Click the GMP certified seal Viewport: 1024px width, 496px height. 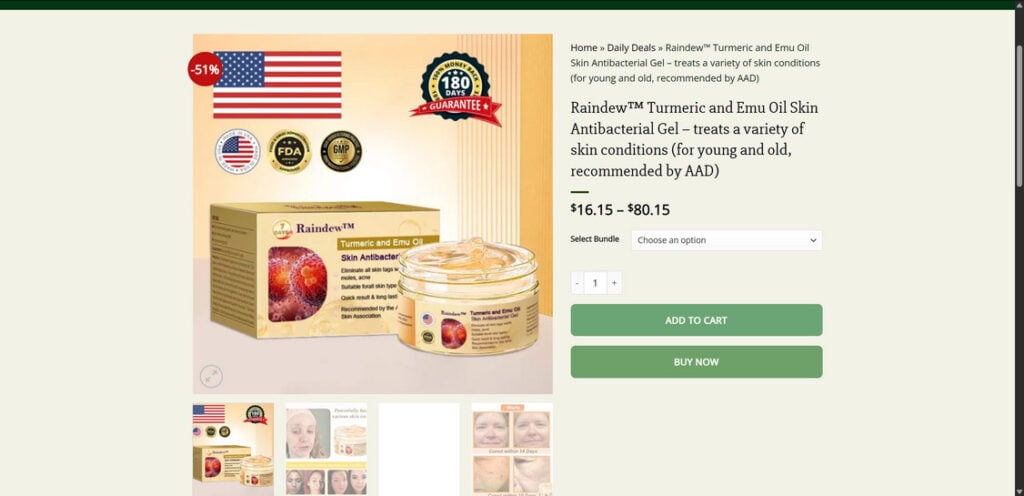(341, 151)
